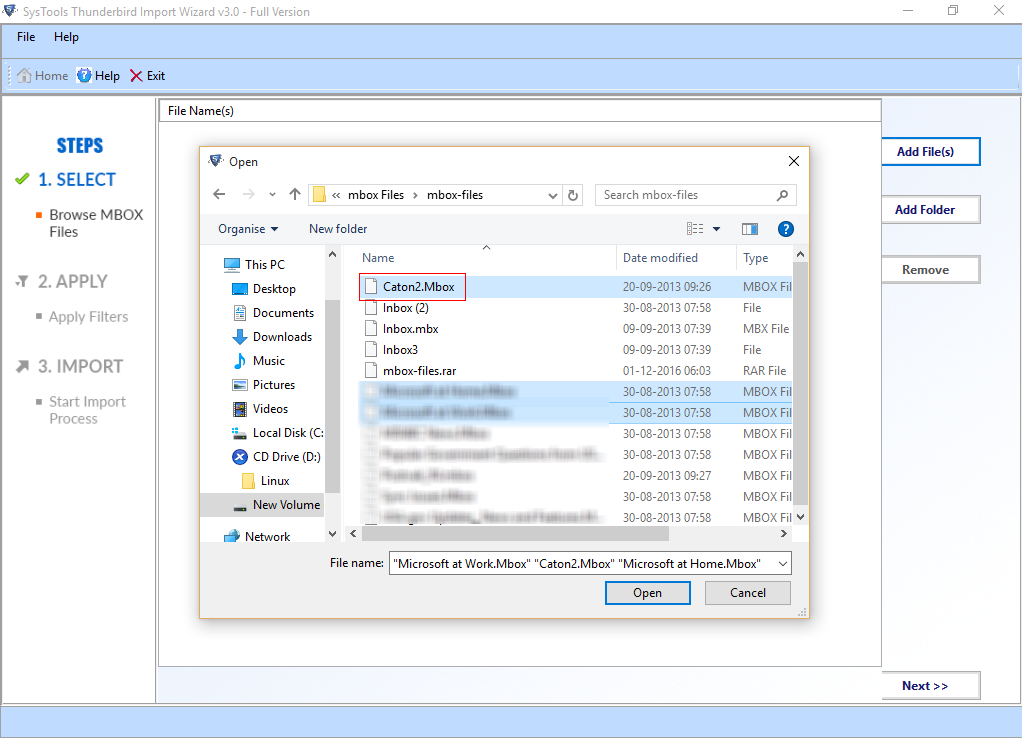Expand the File name dropdown arrow

click(783, 563)
